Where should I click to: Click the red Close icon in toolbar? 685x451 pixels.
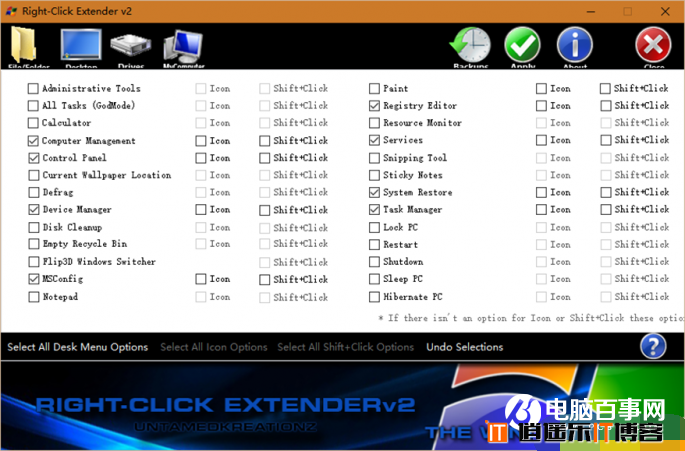pyautogui.click(x=654, y=45)
